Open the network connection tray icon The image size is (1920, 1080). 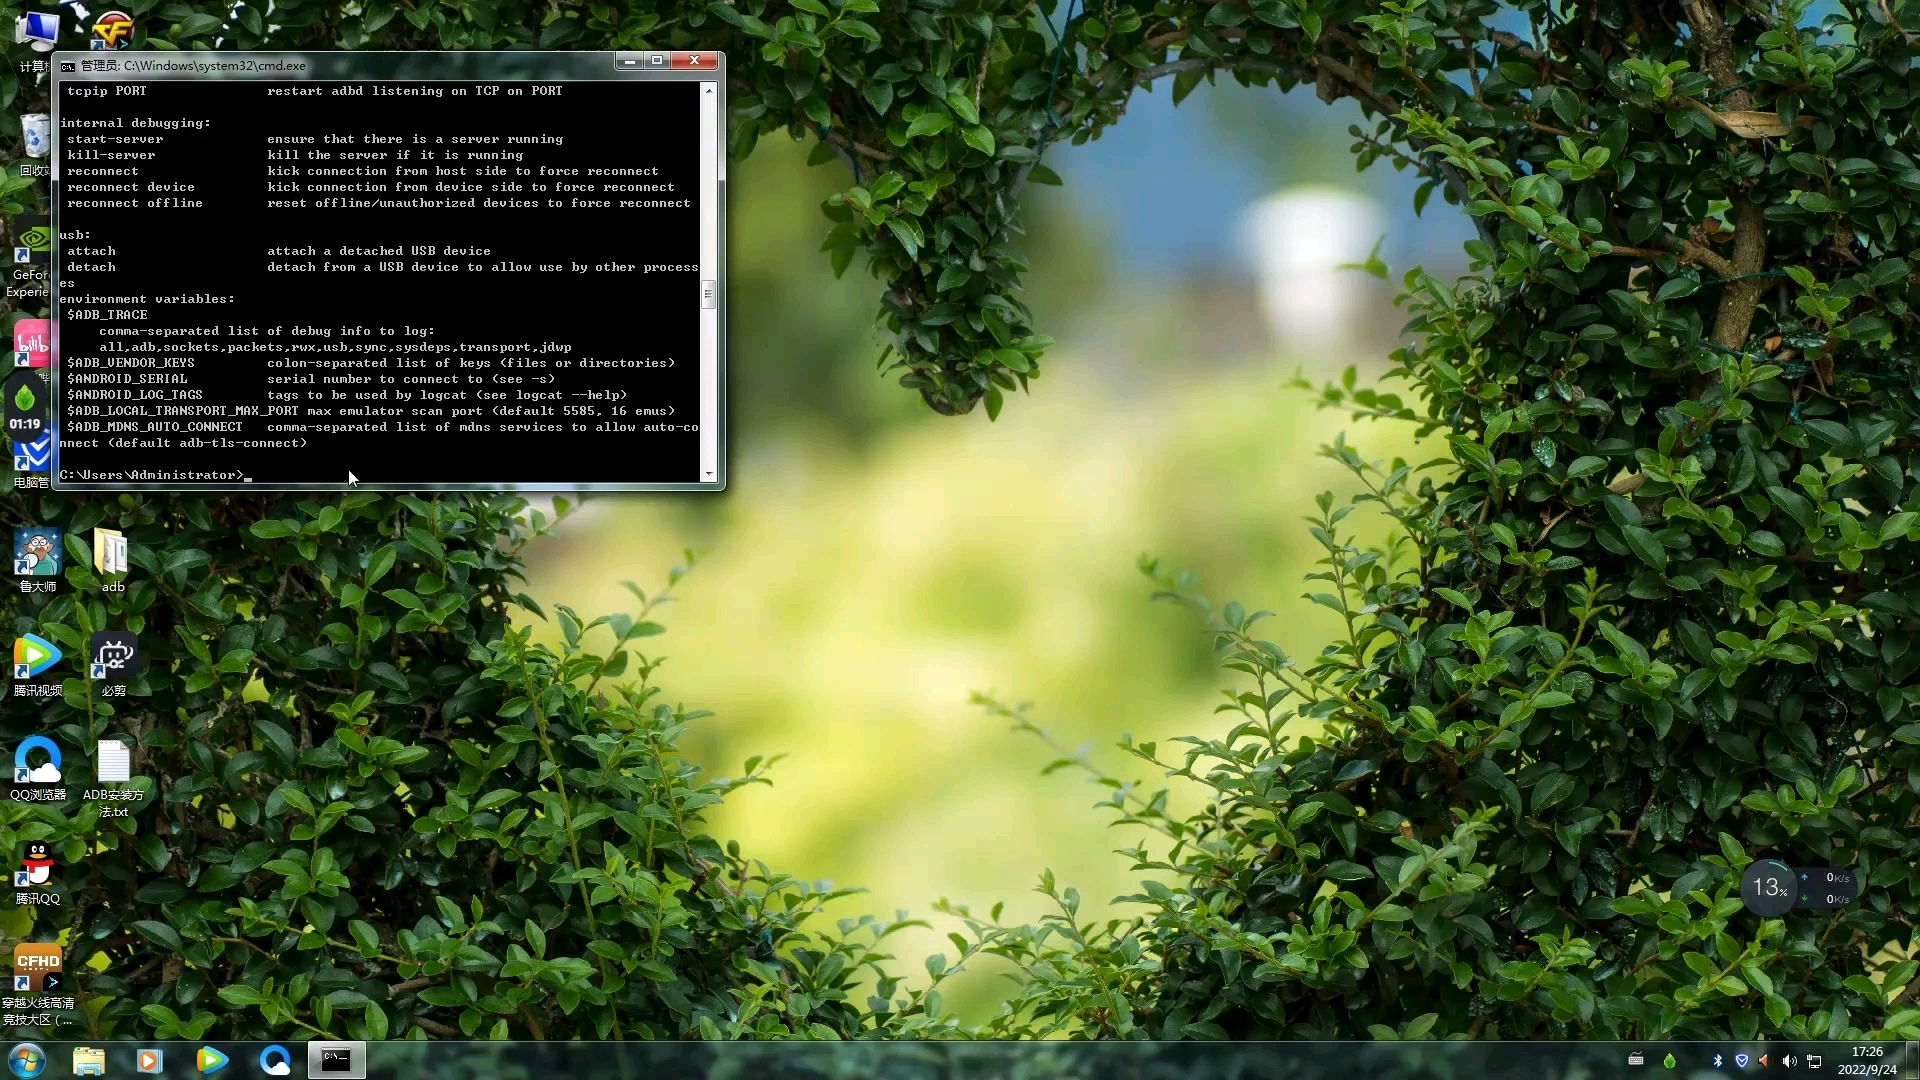(x=1814, y=1061)
